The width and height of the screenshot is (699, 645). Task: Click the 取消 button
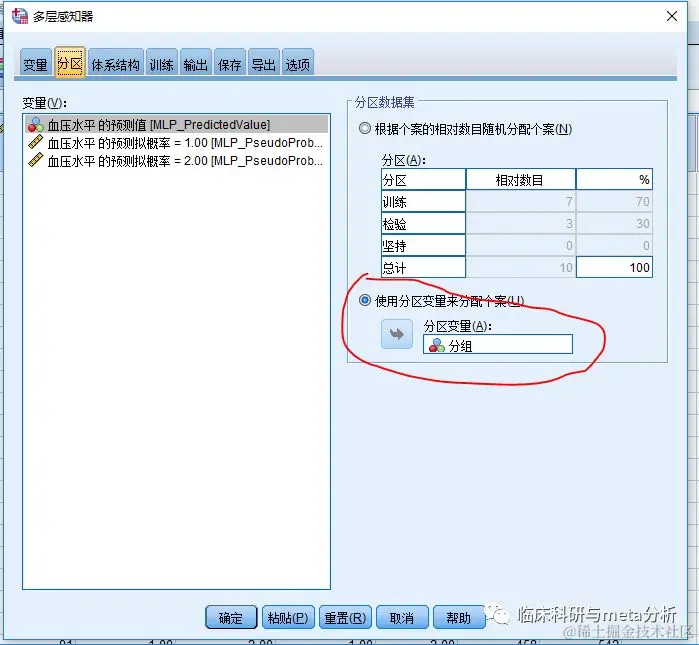coord(402,617)
